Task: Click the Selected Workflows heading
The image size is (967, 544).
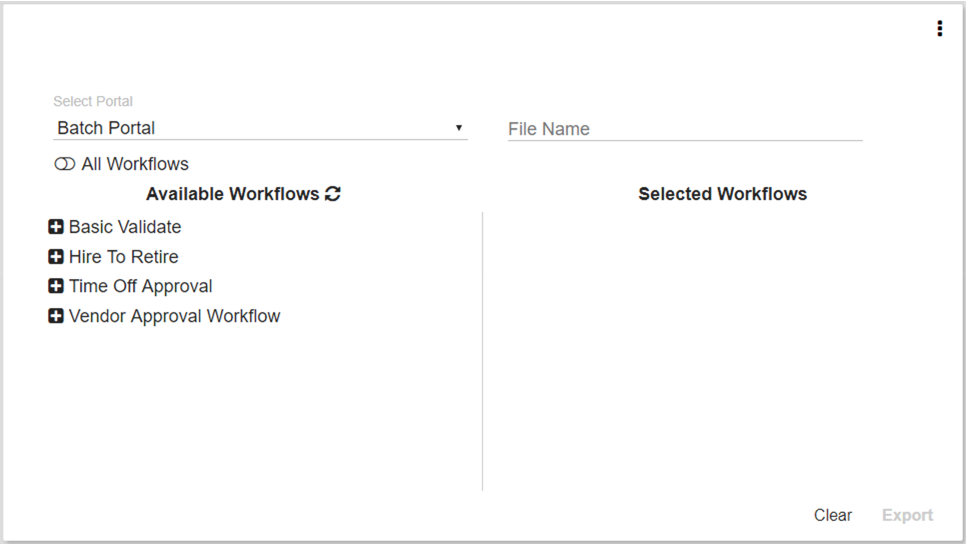Action: pos(722,194)
